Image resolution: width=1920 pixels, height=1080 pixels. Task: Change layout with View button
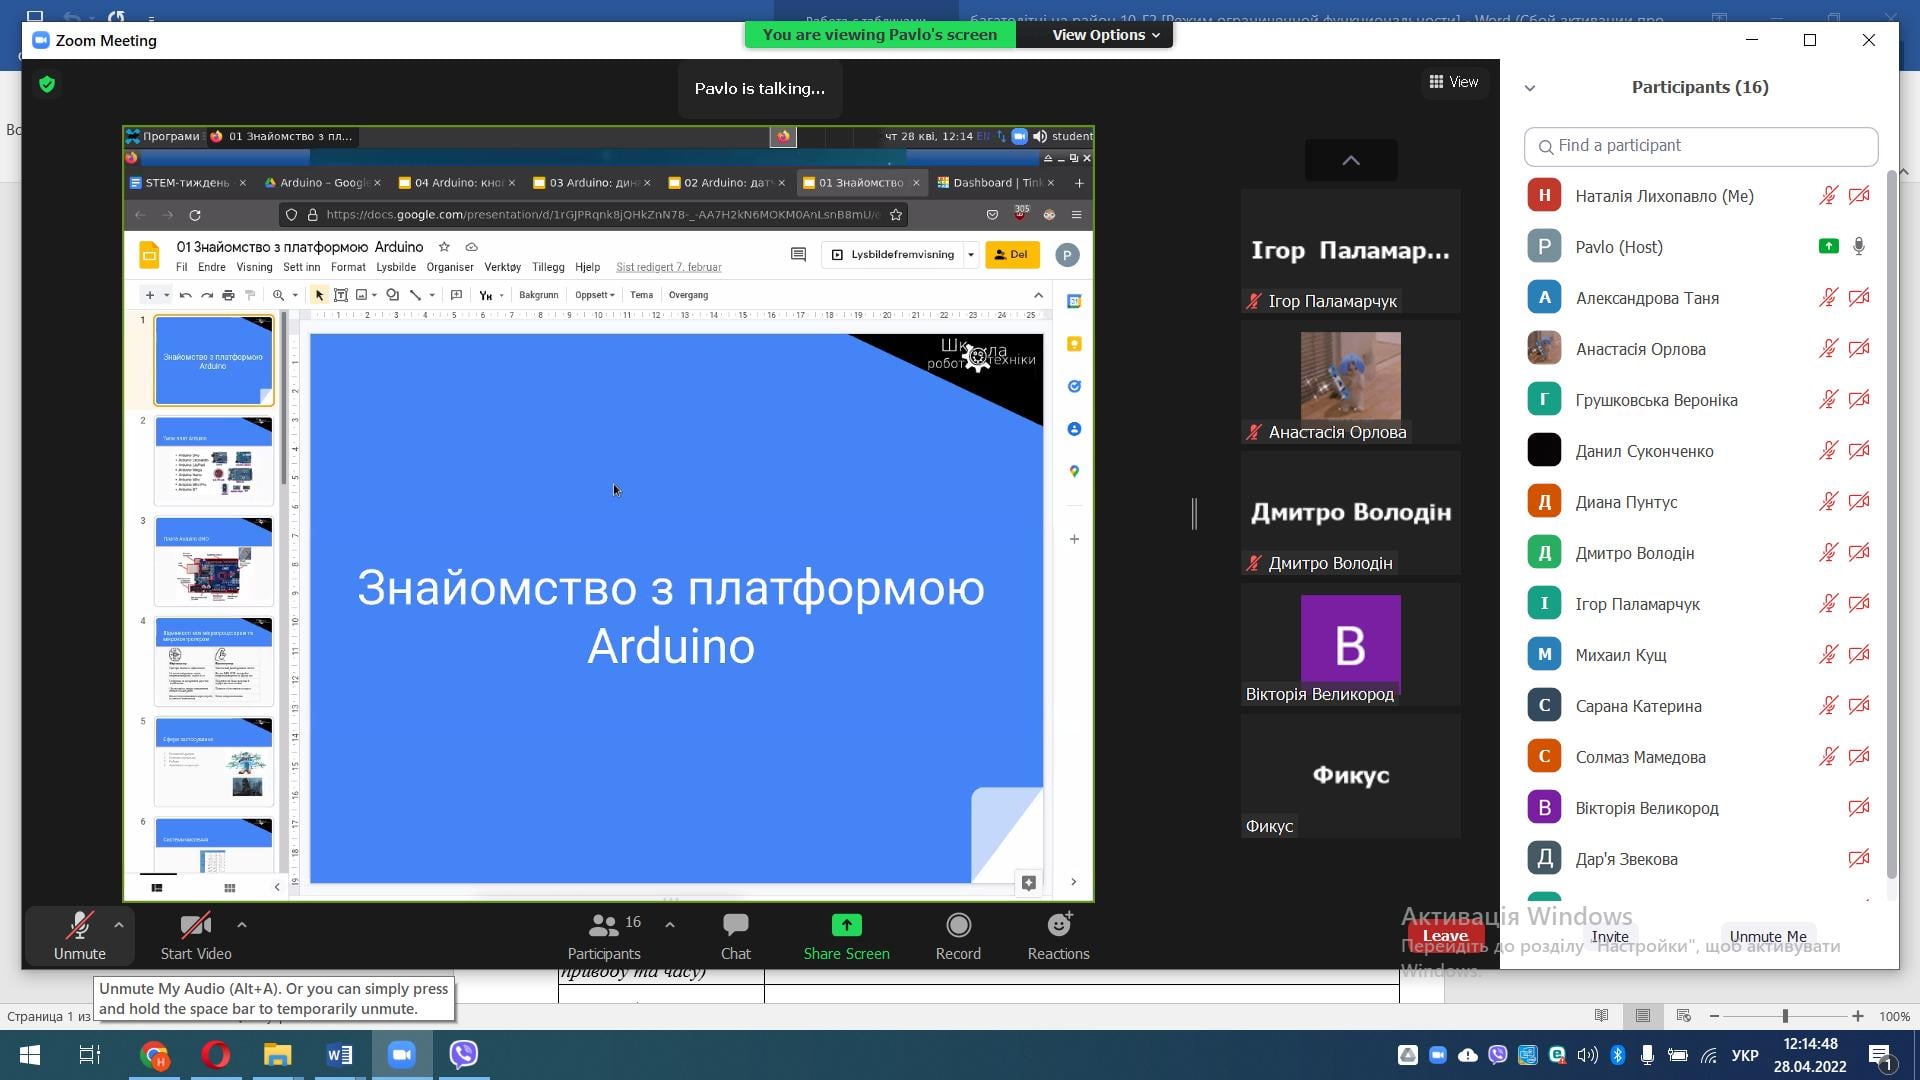click(x=1454, y=82)
